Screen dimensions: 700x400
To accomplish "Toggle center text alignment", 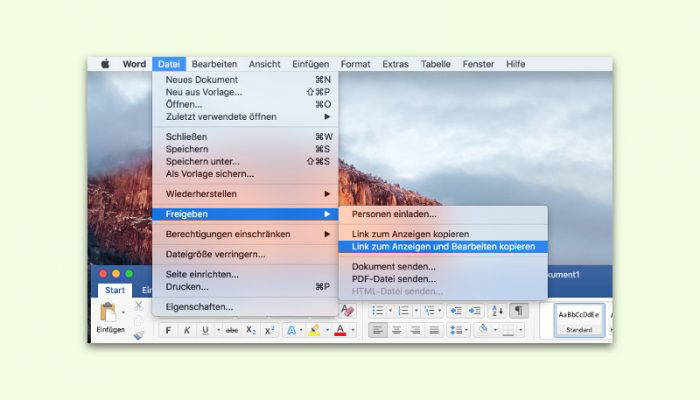I will point(396,330).
